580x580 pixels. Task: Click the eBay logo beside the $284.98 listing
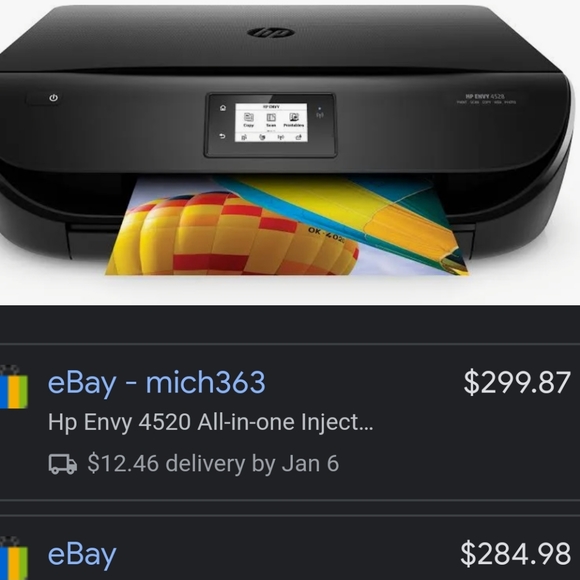coord(14,558)
